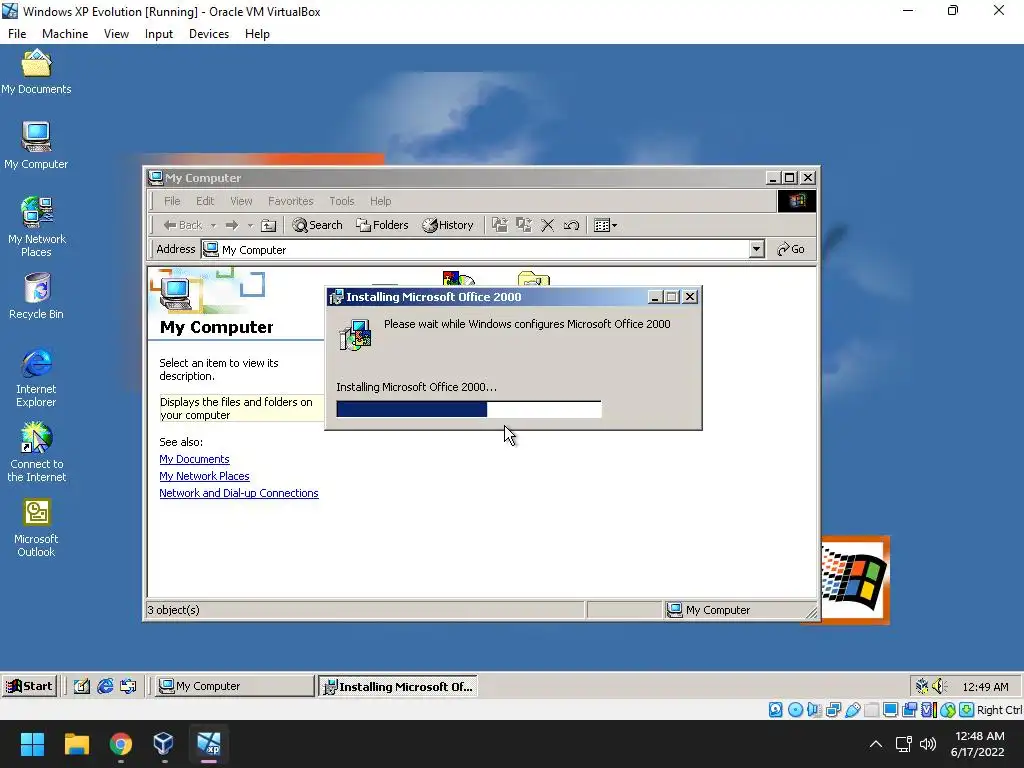Click the Up folder toolbar icon

point(268,225)
